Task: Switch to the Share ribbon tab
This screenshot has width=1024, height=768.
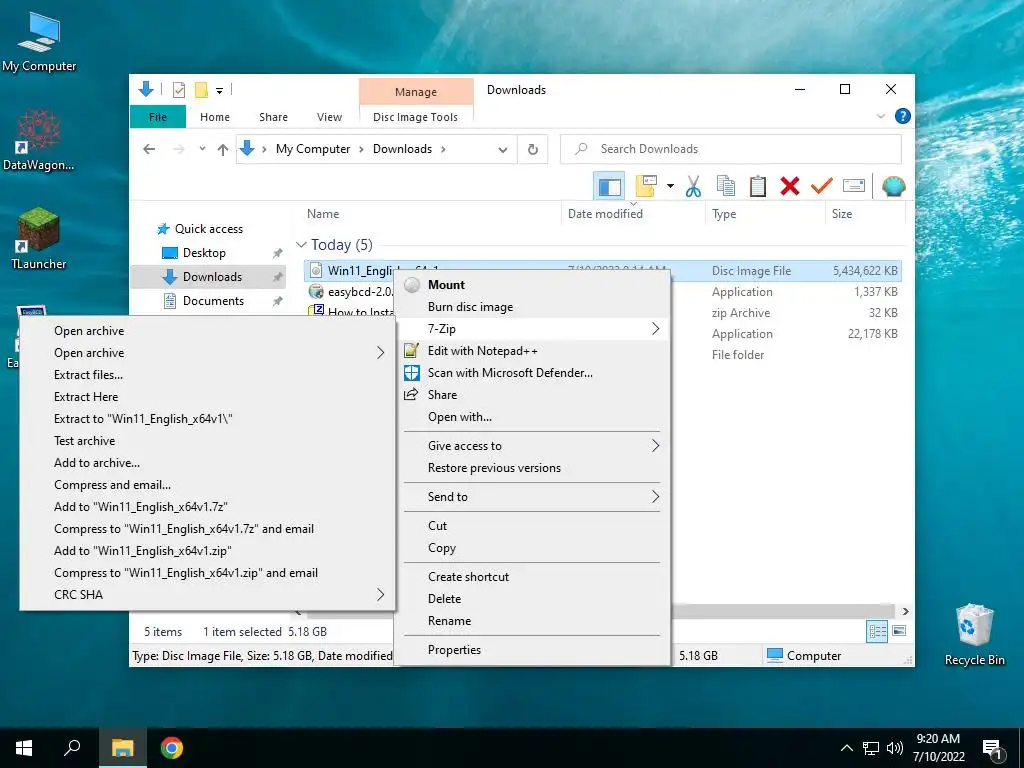Action: click(273, 117)
